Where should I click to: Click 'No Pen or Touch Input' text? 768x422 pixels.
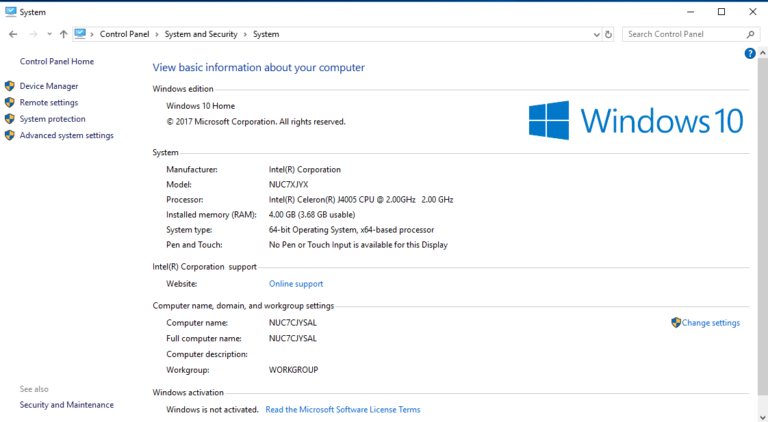(358, 245)
